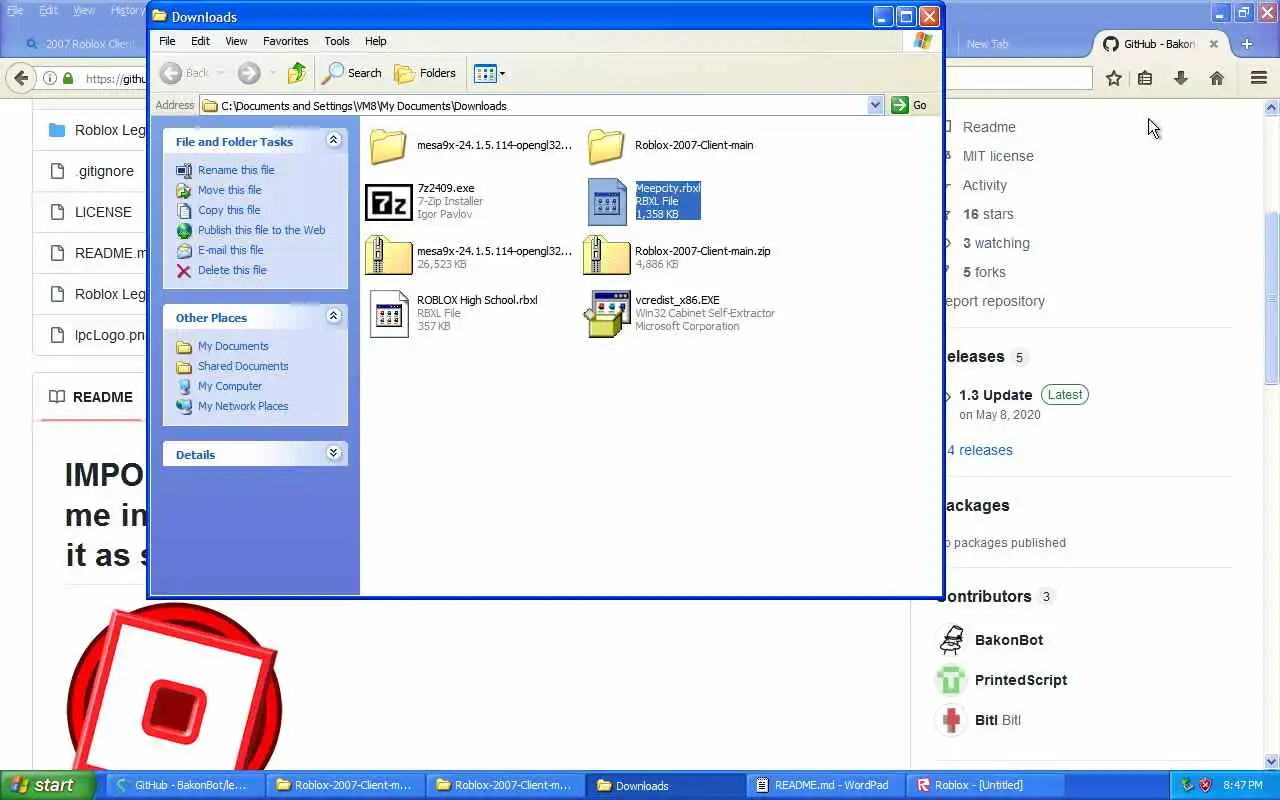
Task: Open Search in Explorer toolbar
Action: point(352,73)
